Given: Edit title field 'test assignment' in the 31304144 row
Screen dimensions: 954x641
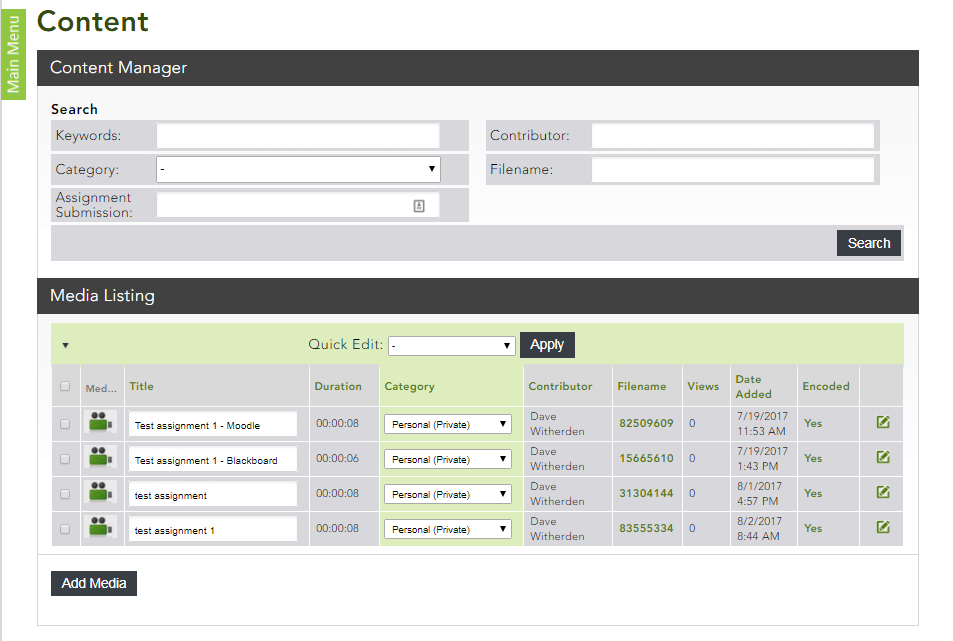Looking at the screenshot, I should pyautogui.click(x=212, y=494).
